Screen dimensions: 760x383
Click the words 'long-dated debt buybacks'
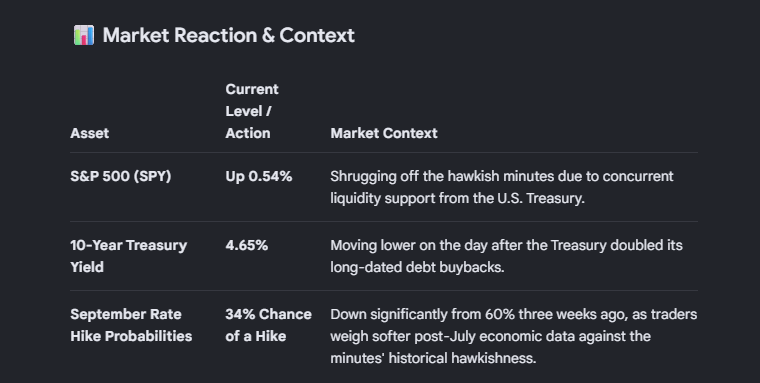click(417, 267)
